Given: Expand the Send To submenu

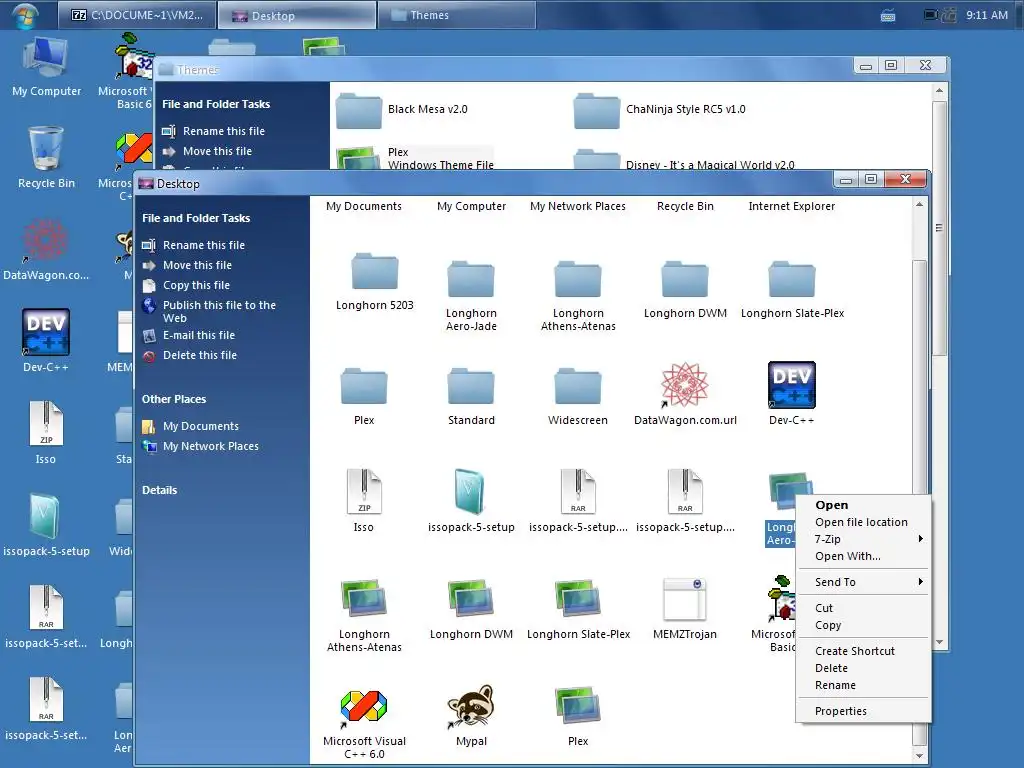Looking at the screenshot, I should pyautogui.click(x=863, y=582).
